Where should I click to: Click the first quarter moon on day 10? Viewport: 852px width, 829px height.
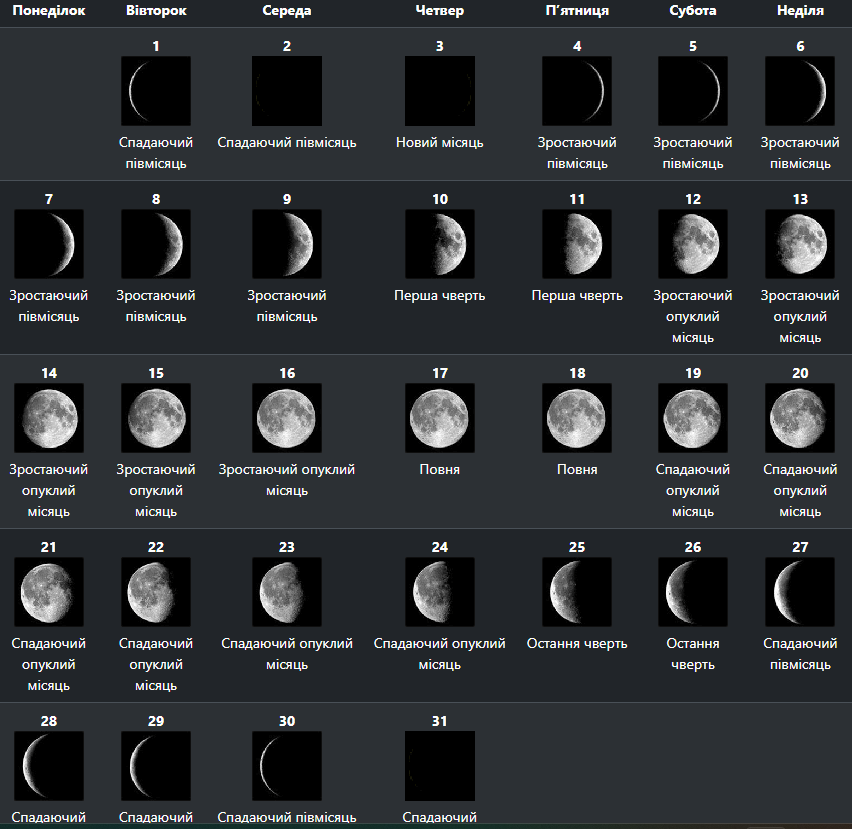439,244
